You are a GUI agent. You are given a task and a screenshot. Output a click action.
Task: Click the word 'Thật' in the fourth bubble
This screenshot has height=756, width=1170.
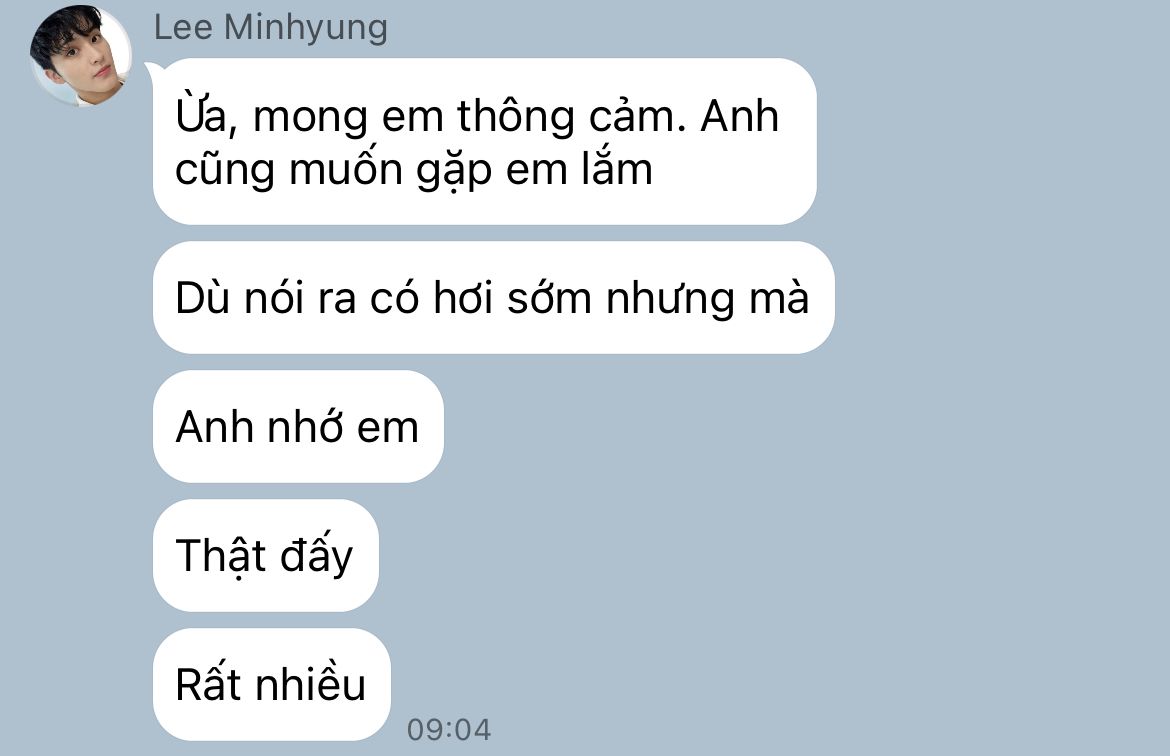tap(221, 556)
